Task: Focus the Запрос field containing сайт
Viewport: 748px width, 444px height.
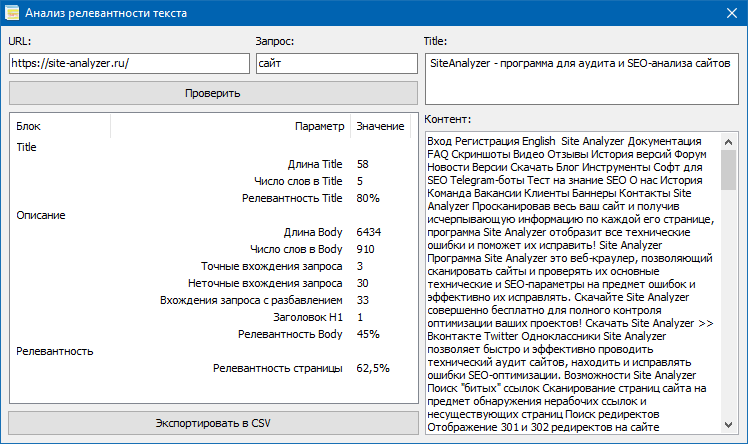Action: (337, 63)
